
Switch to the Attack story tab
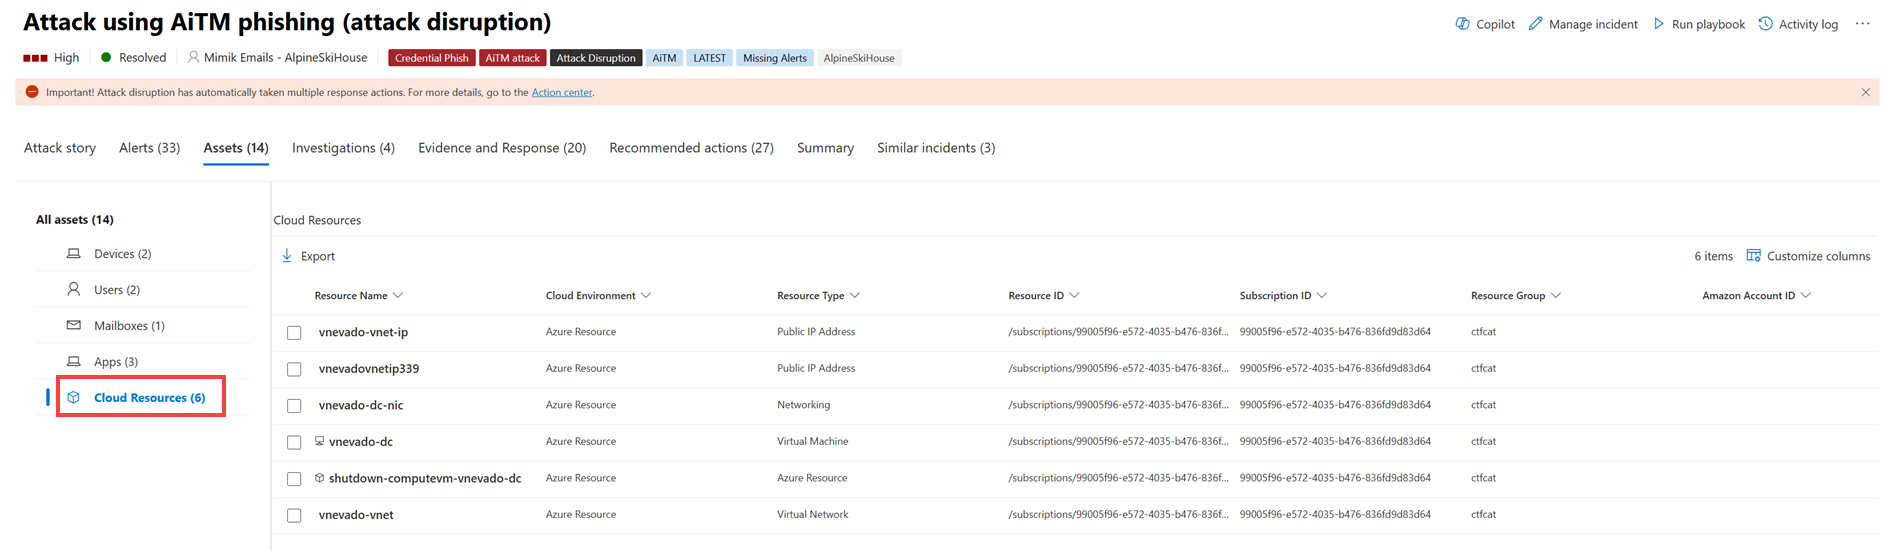click(60, 148)
